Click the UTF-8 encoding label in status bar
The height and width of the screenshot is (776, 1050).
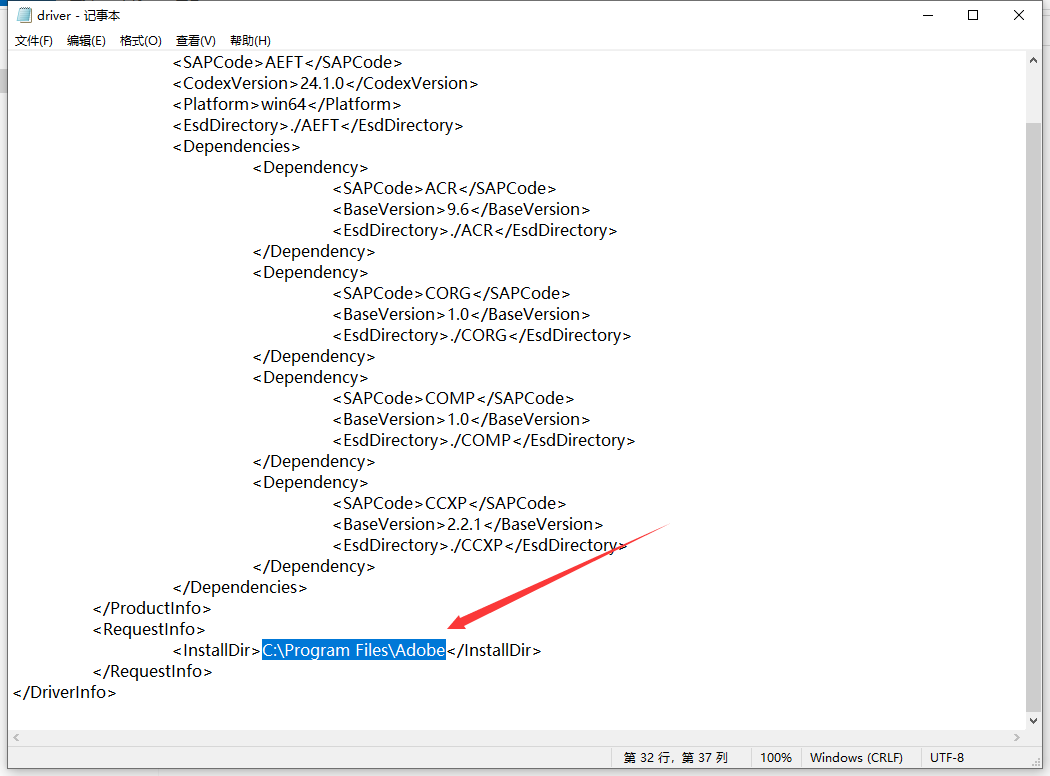click(947, 758)
